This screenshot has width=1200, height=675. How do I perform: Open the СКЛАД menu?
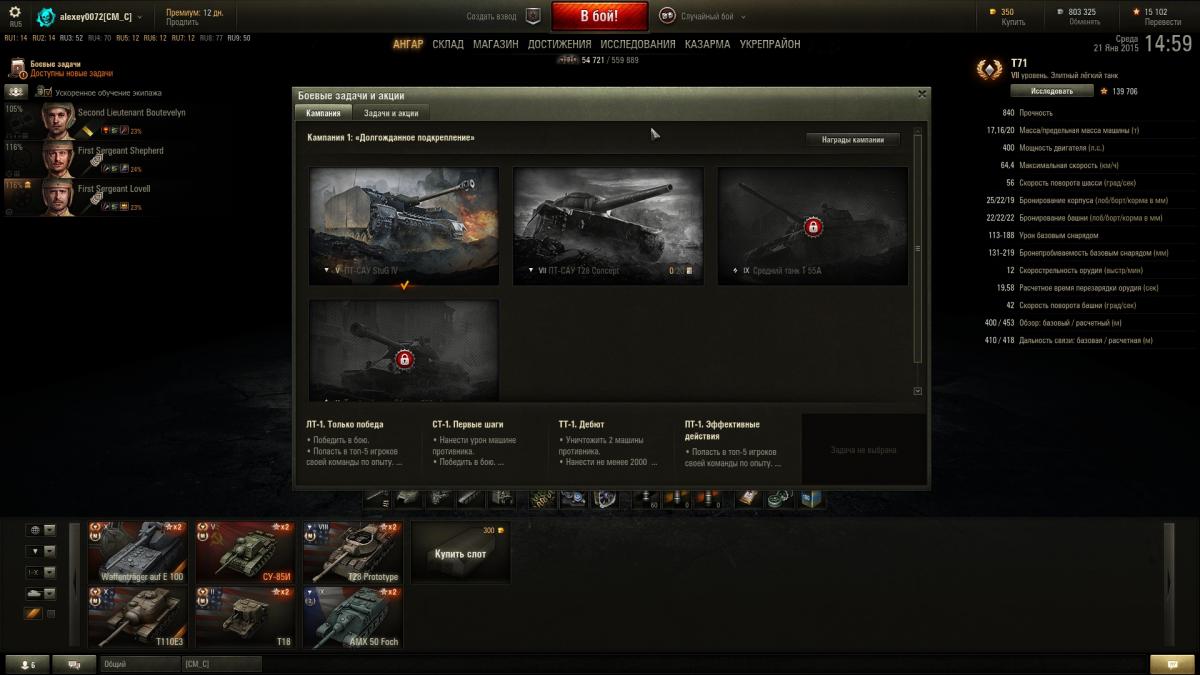click(x=448, y=44)
